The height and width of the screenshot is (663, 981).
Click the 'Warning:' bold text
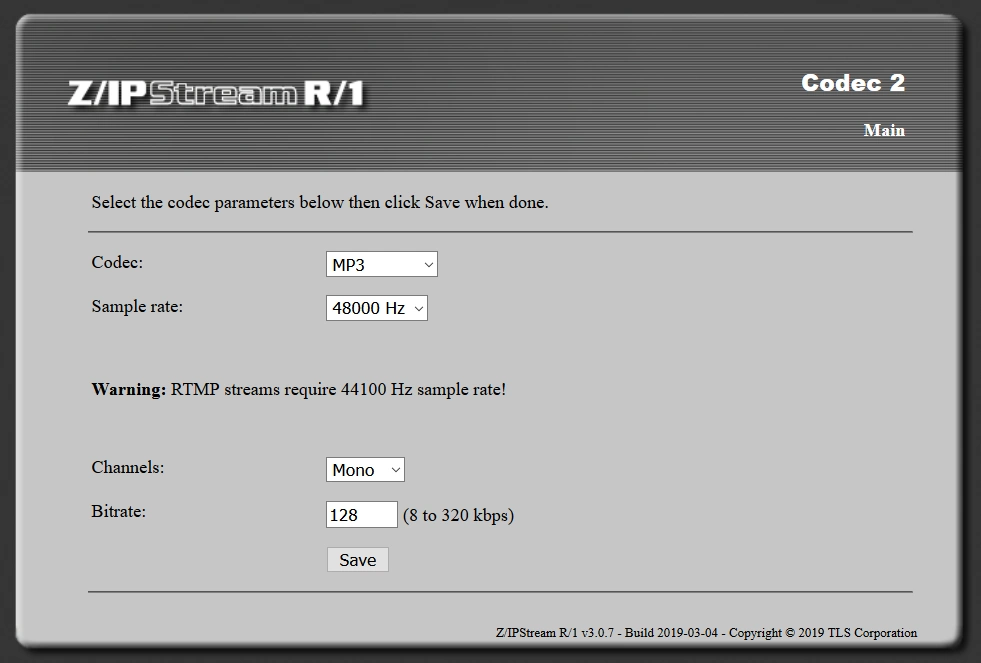point(129,389)
